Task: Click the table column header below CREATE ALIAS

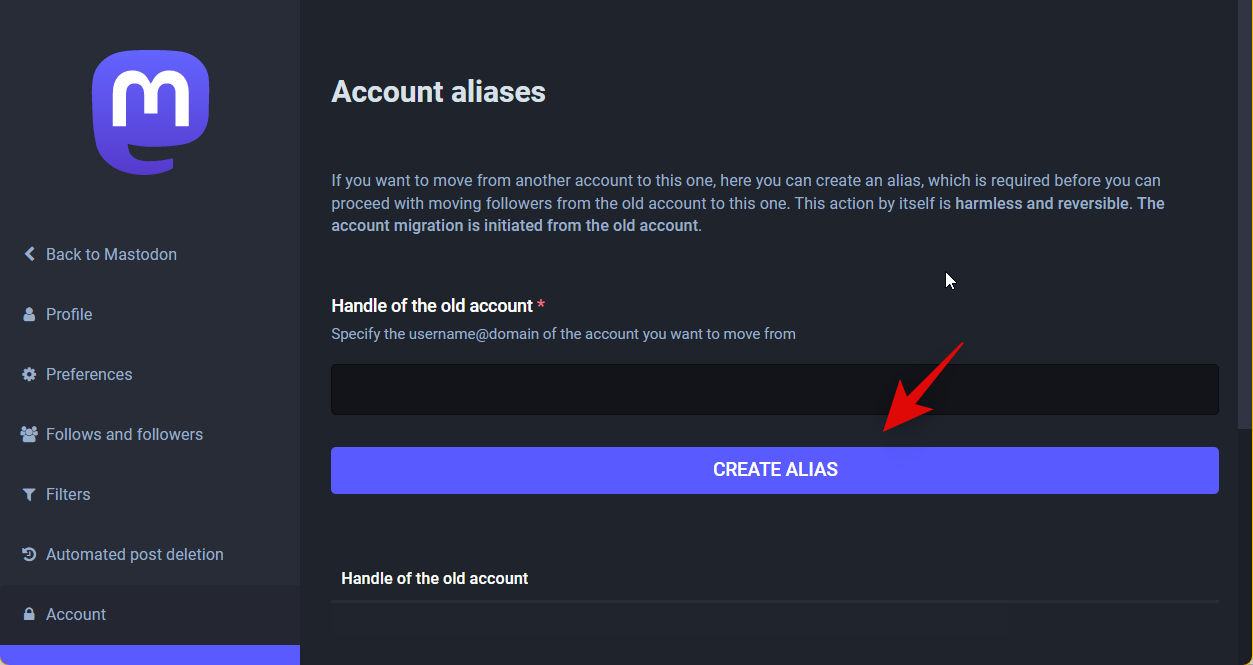Action: tap(434, 578)
